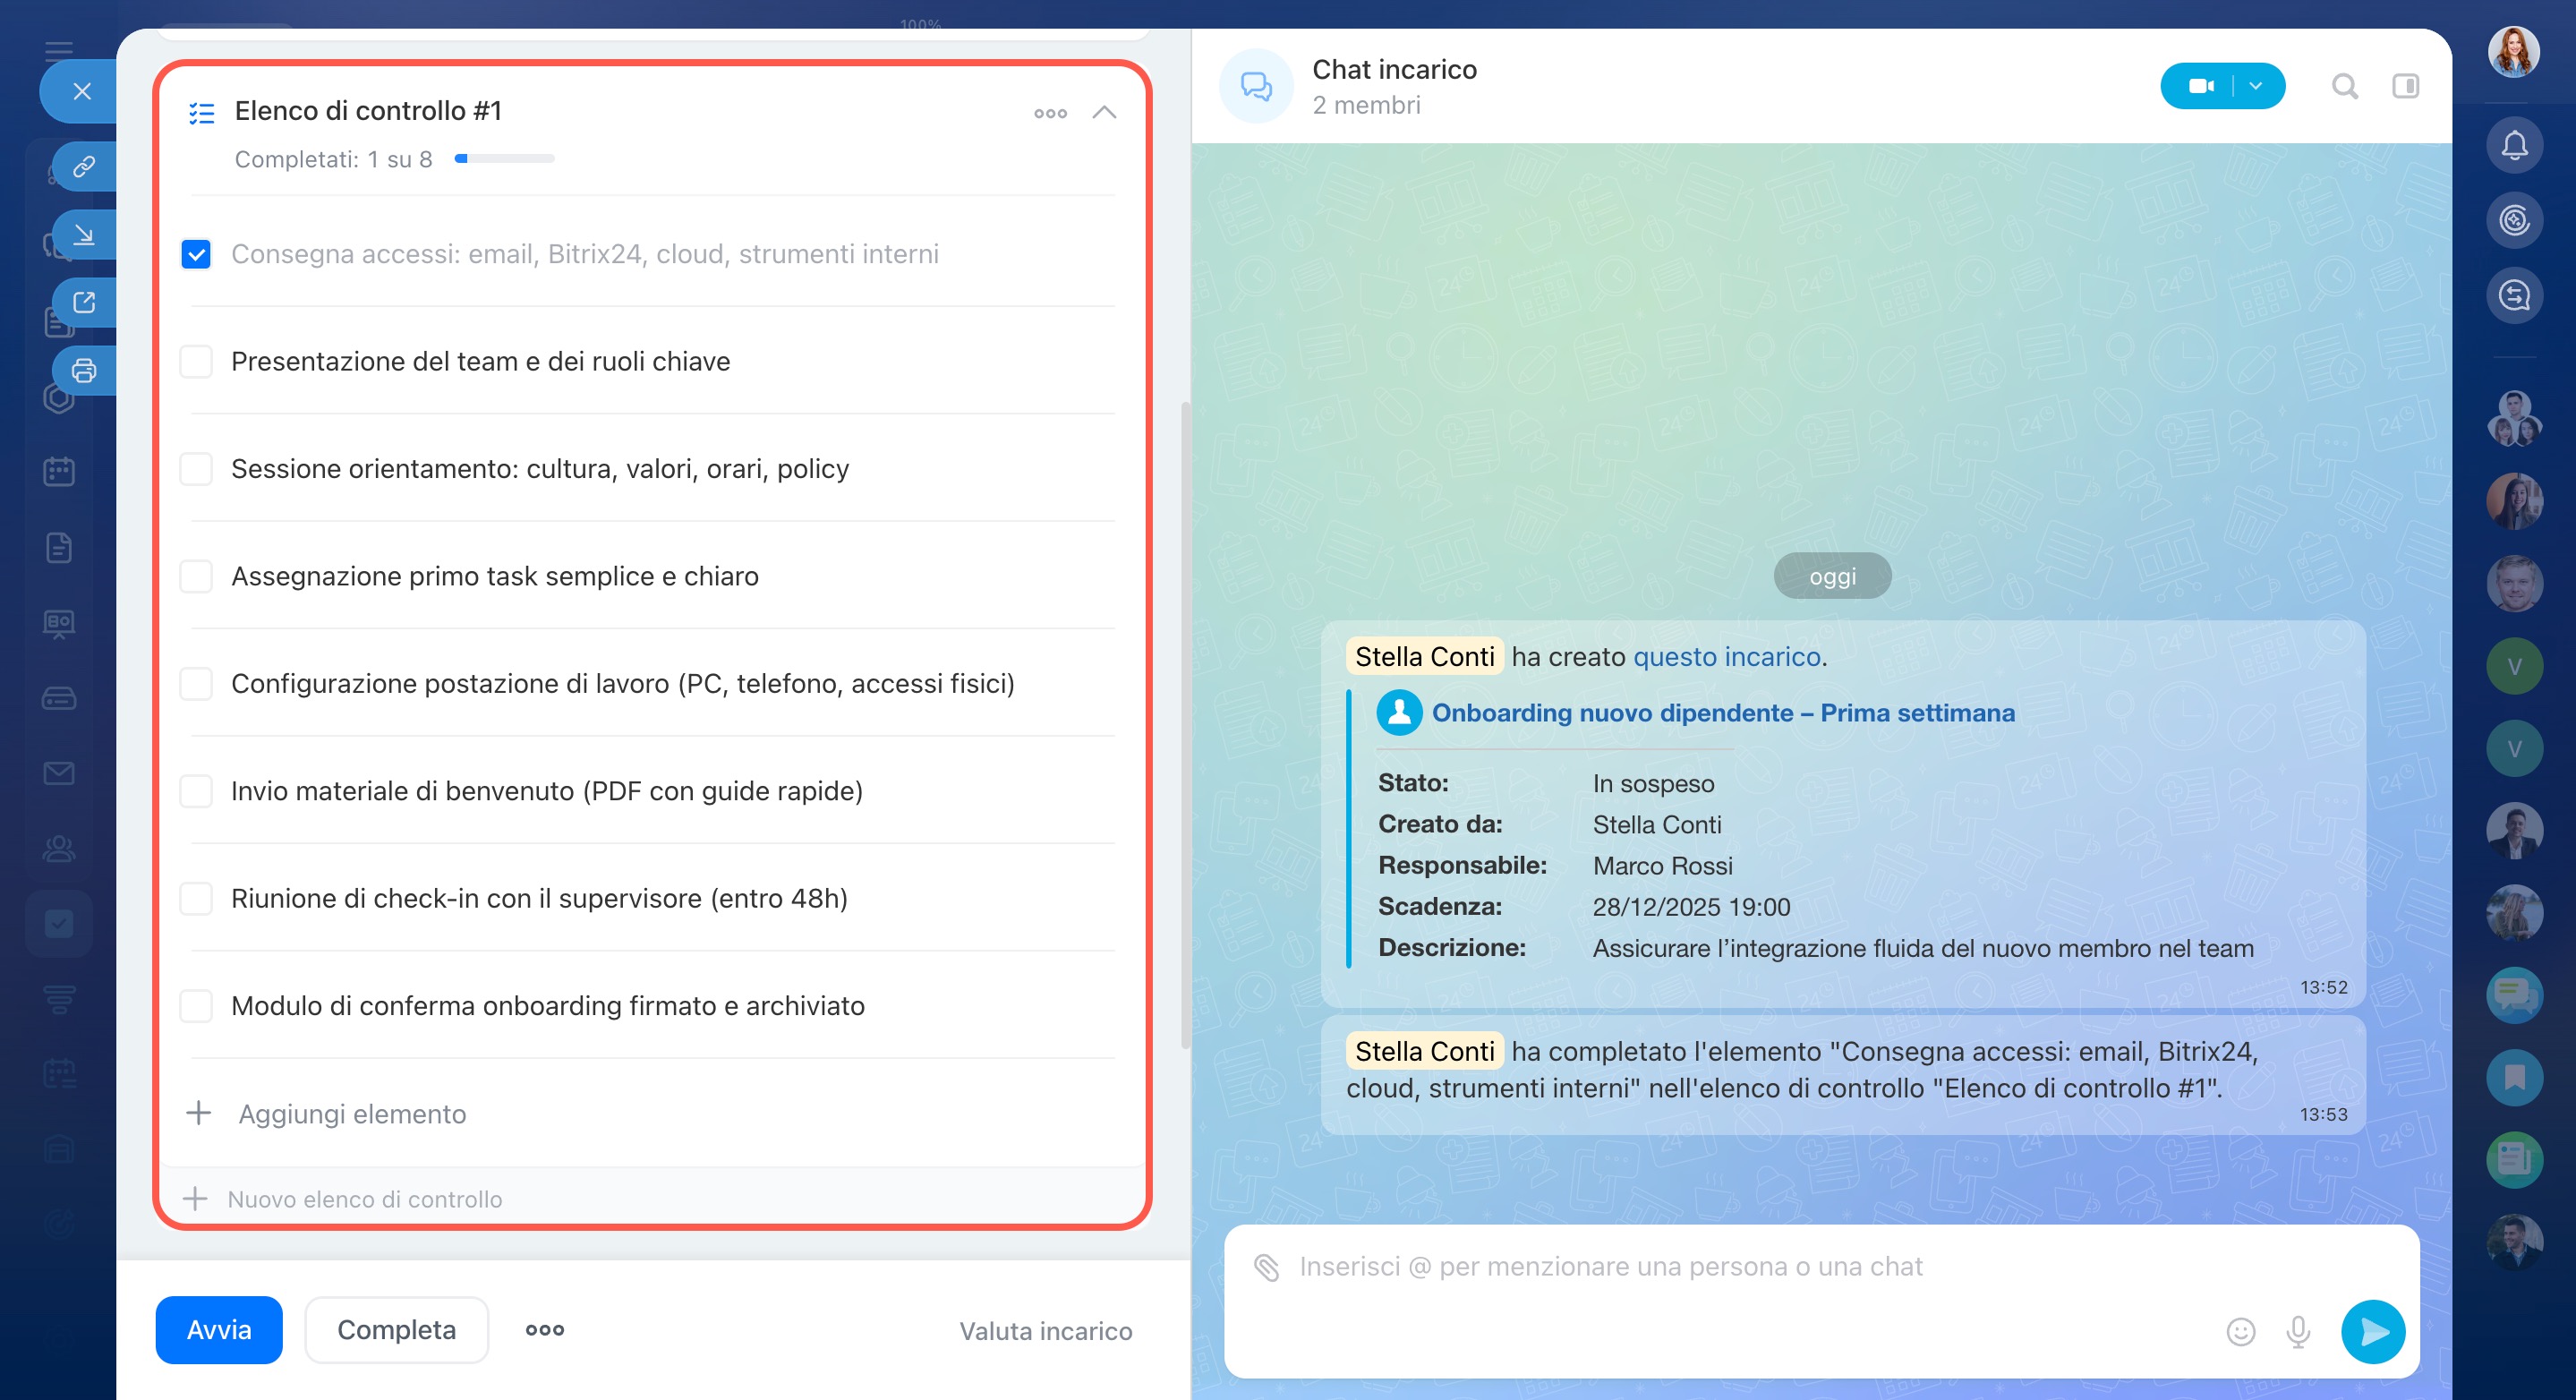Check 'Presentazione del team' item
This screenshot has height=1400, width=2576.
(196, 361)
